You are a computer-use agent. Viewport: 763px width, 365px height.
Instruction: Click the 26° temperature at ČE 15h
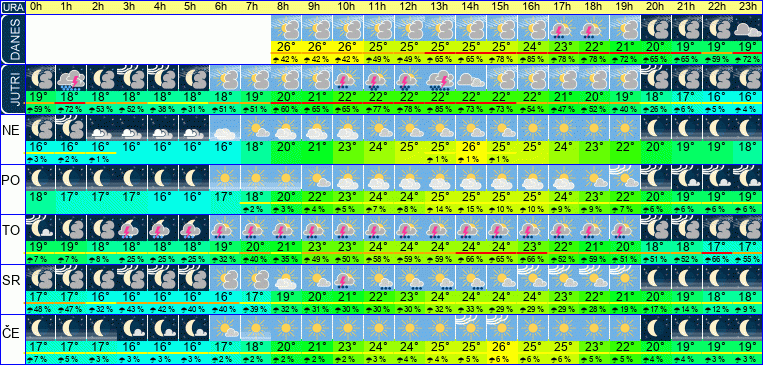click(x=502, y=346)
